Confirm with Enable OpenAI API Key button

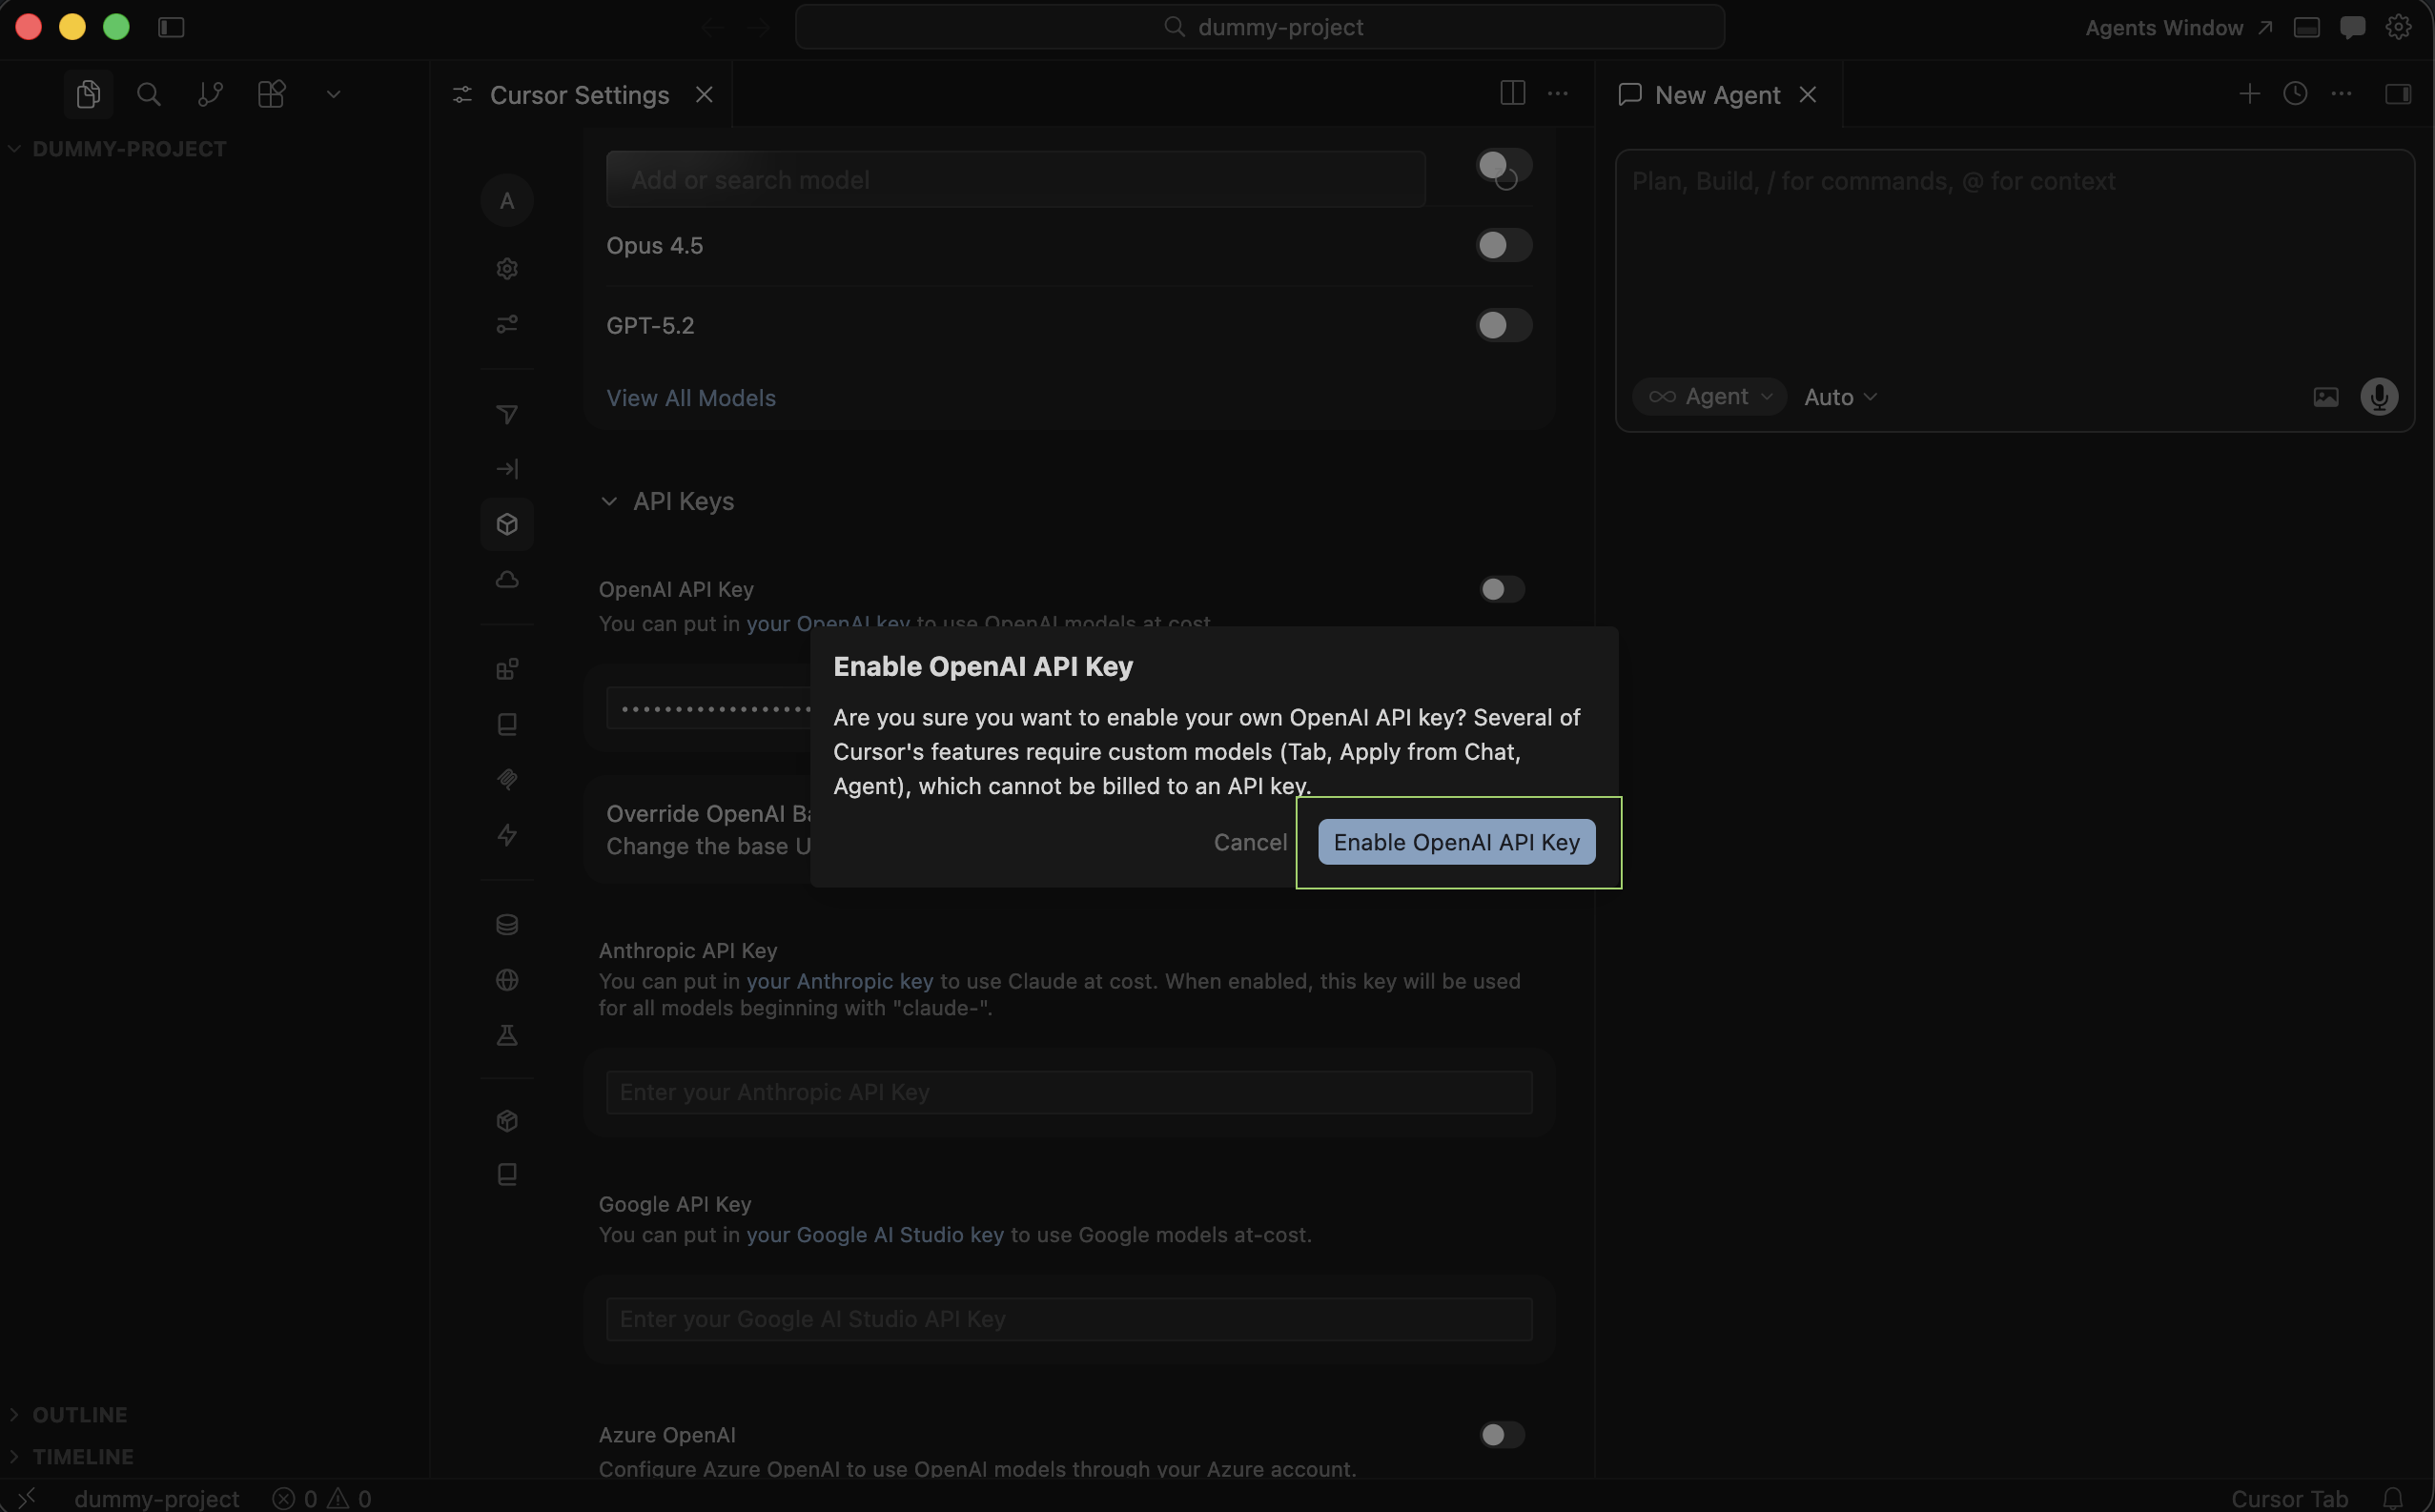coord(1456,842)
